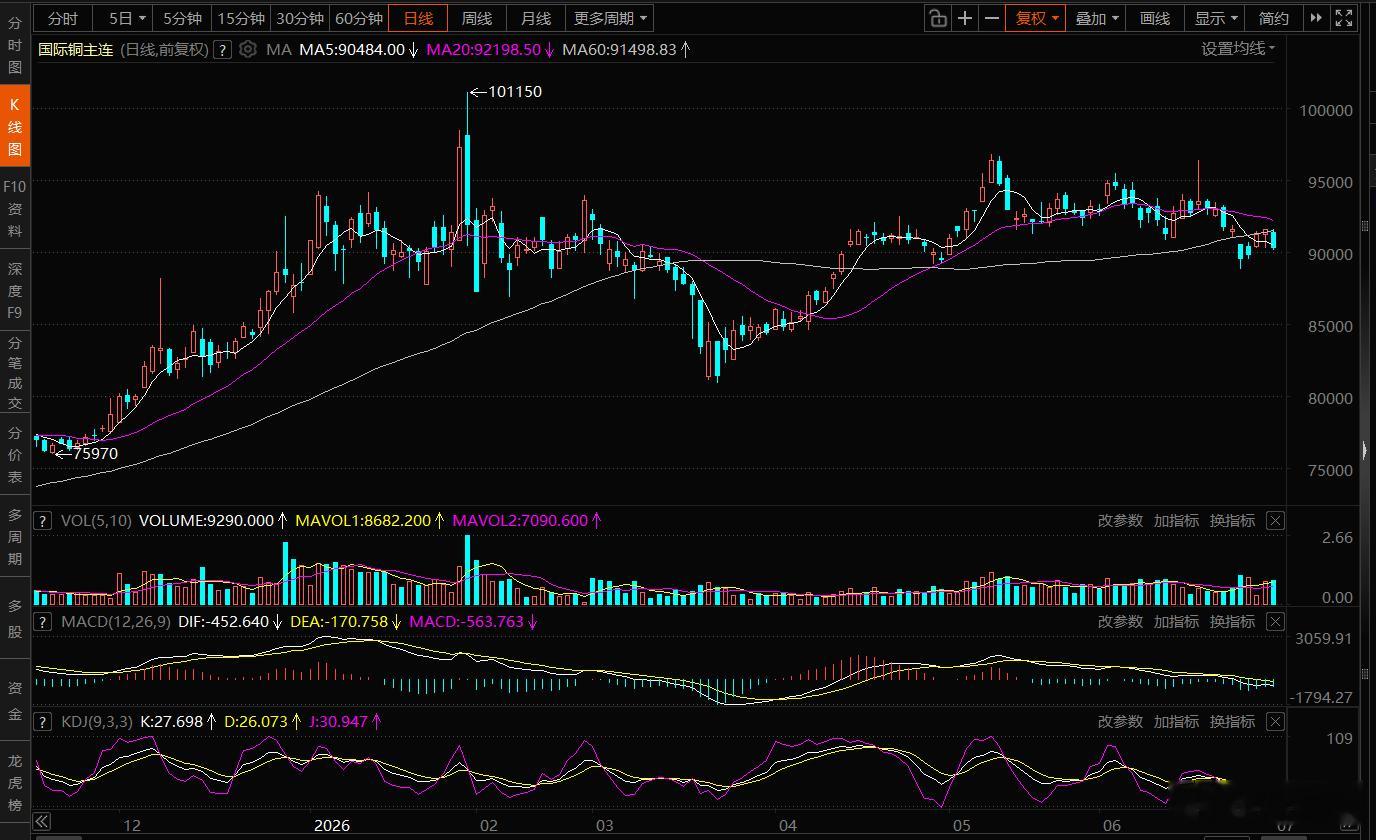Click the 75970 low price label
1376x840 pixels.
(95, 453)
